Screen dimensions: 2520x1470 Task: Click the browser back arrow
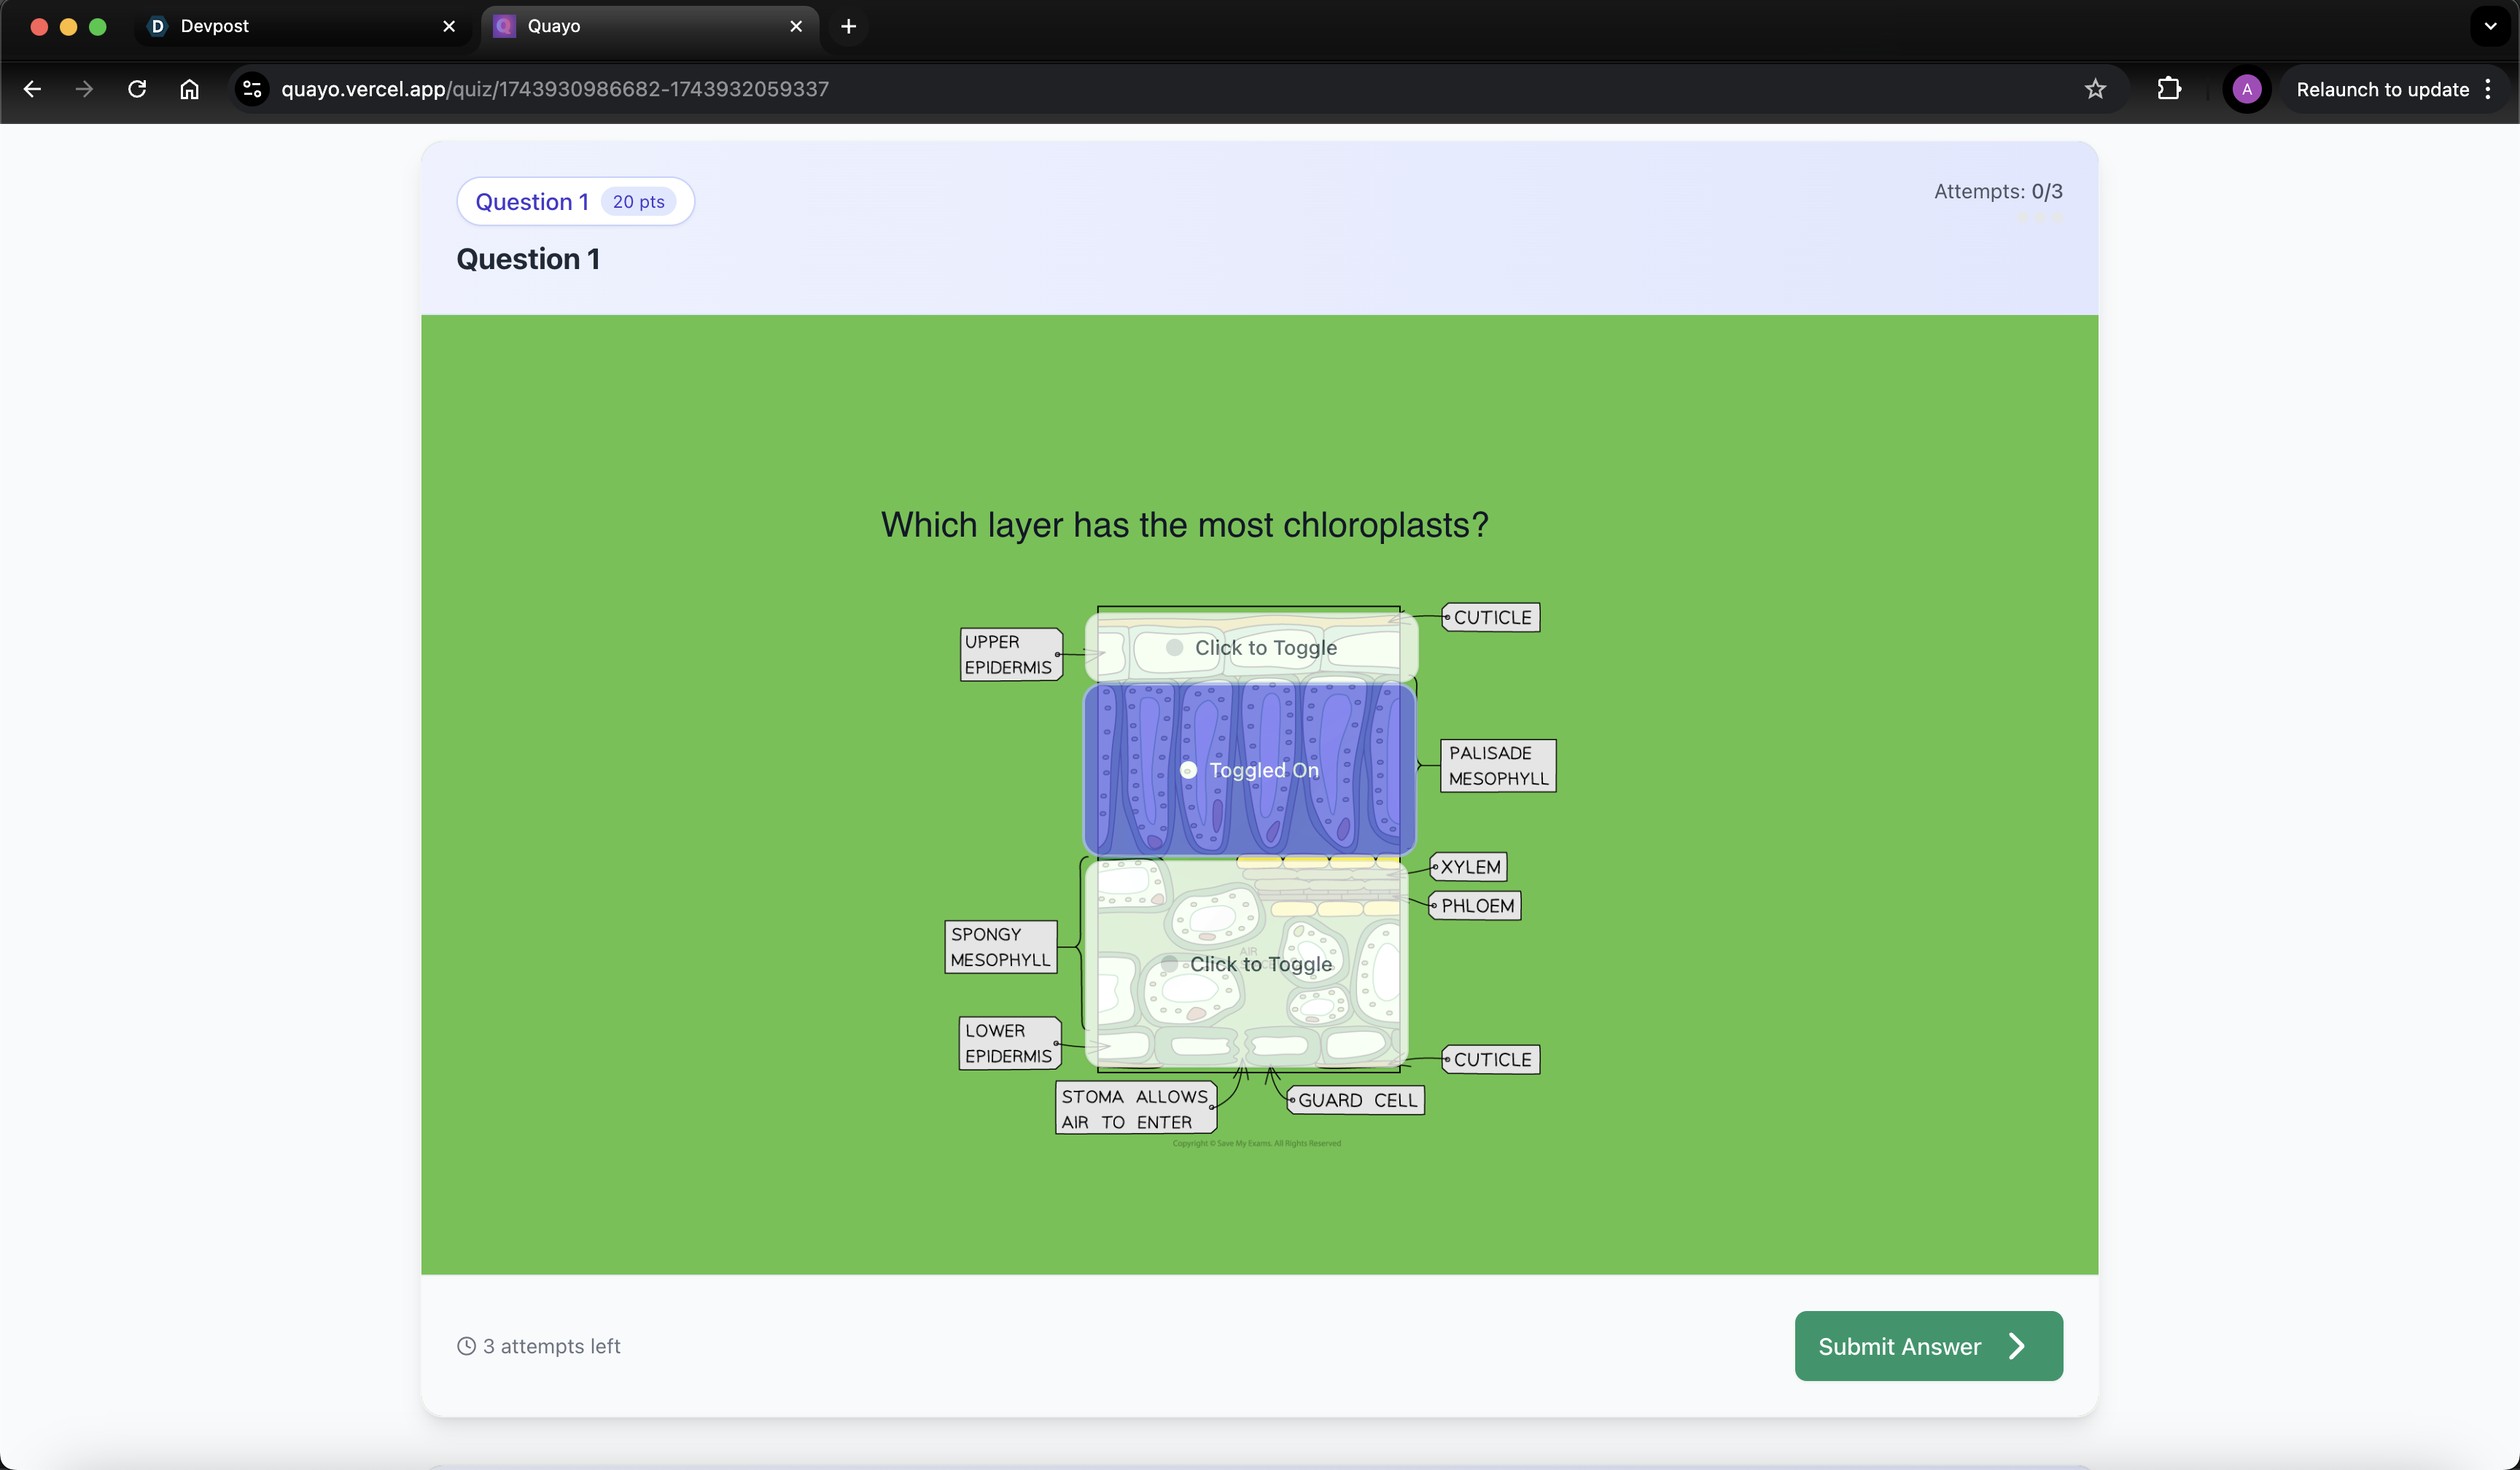tap(32, 89)
